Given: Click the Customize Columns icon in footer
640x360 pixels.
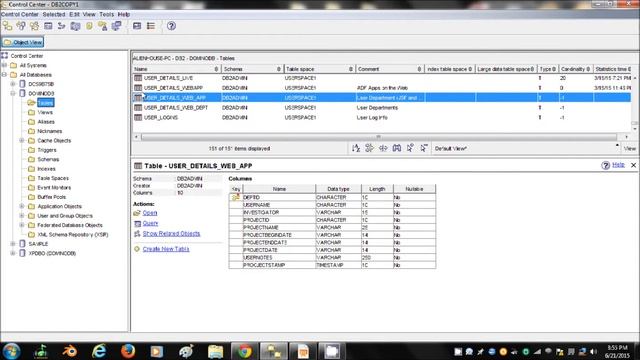Looking at the screenshot, I should click(383, 148).
